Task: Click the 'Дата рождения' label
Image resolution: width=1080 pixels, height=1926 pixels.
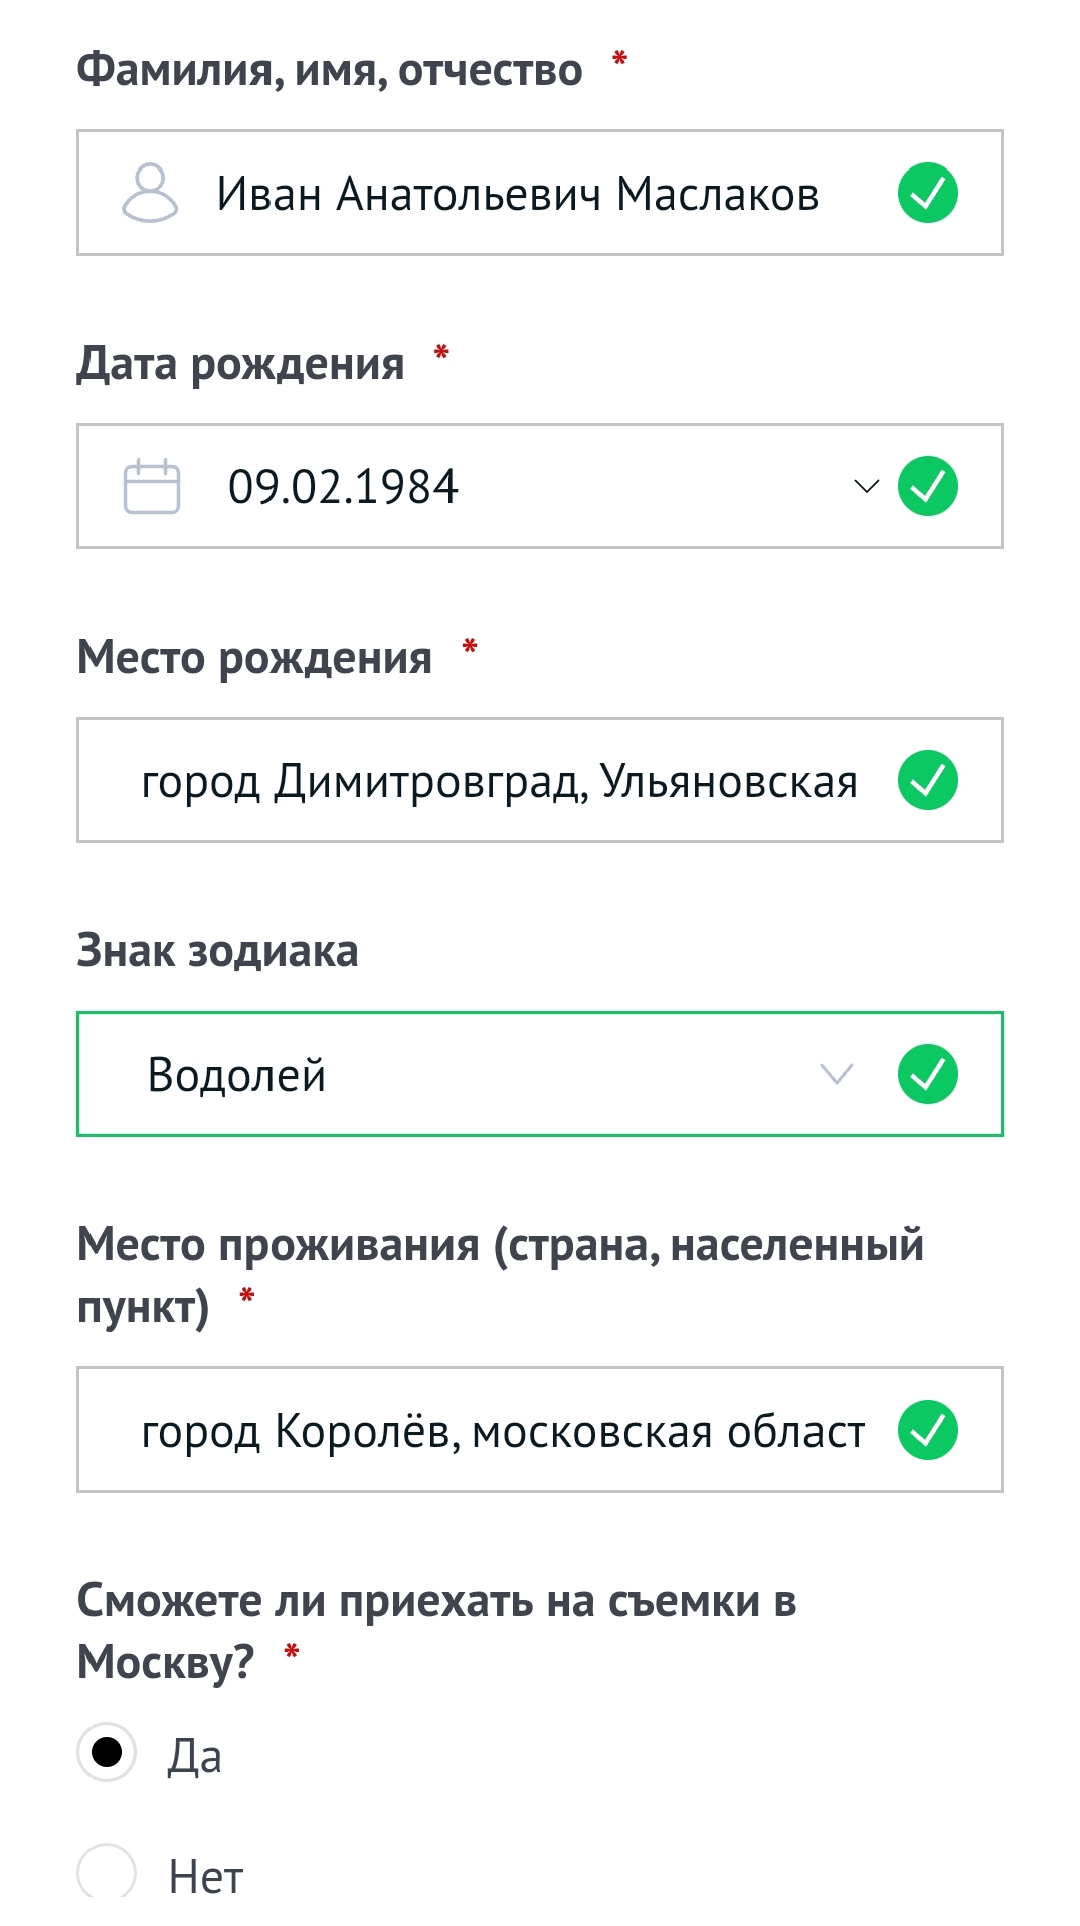Action: [241, 364]
